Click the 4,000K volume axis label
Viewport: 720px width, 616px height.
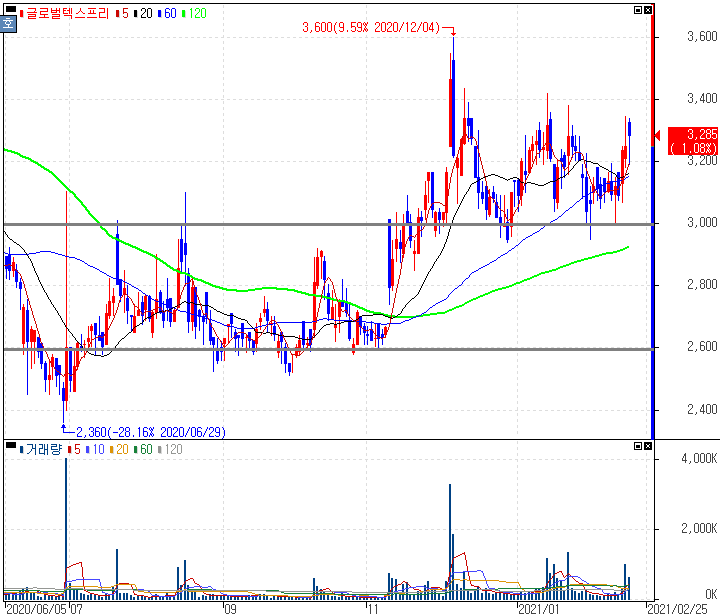(699, 459)
